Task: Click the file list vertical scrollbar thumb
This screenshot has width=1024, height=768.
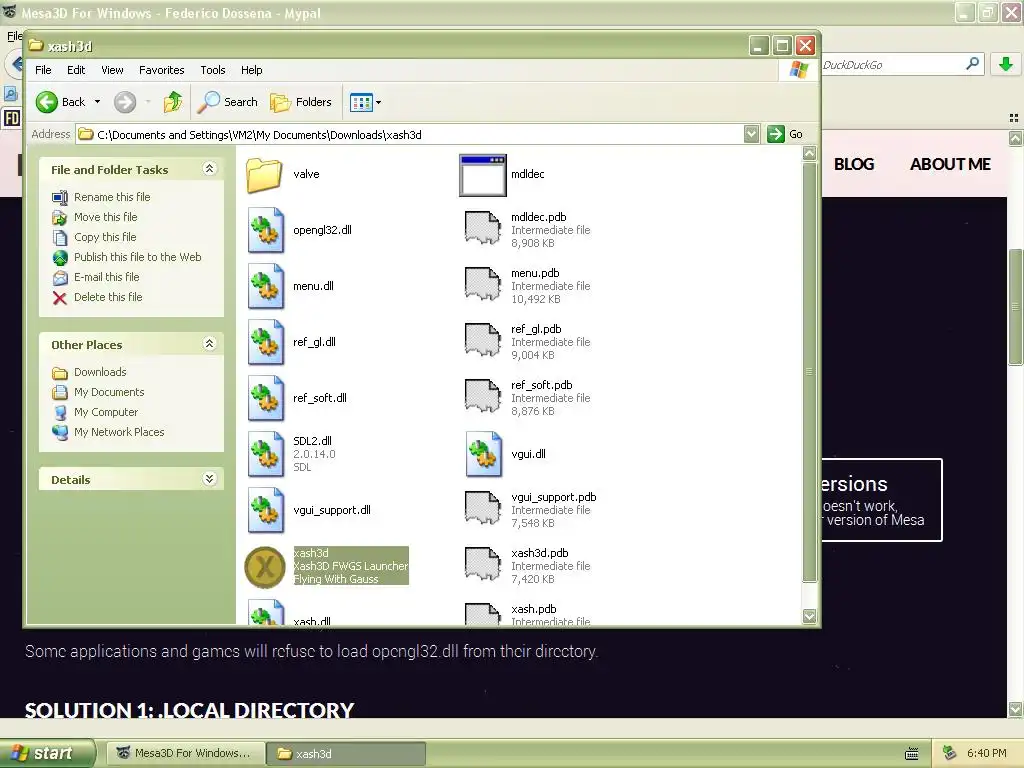Action: (x=810, y=372)
